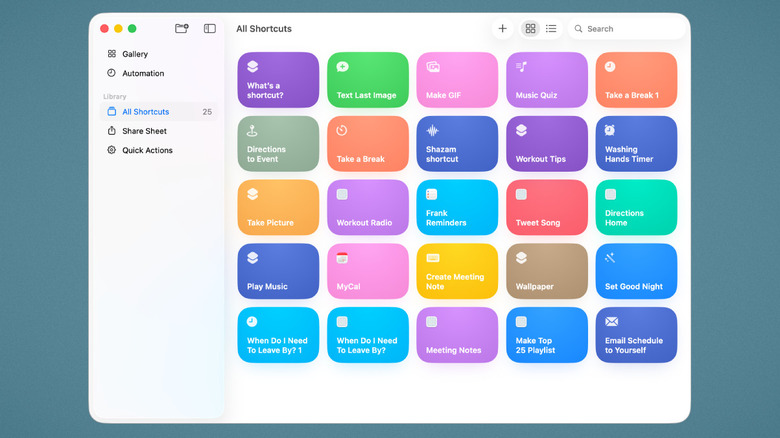Run the Text Last Image shortcut

(x=368, y=80)
